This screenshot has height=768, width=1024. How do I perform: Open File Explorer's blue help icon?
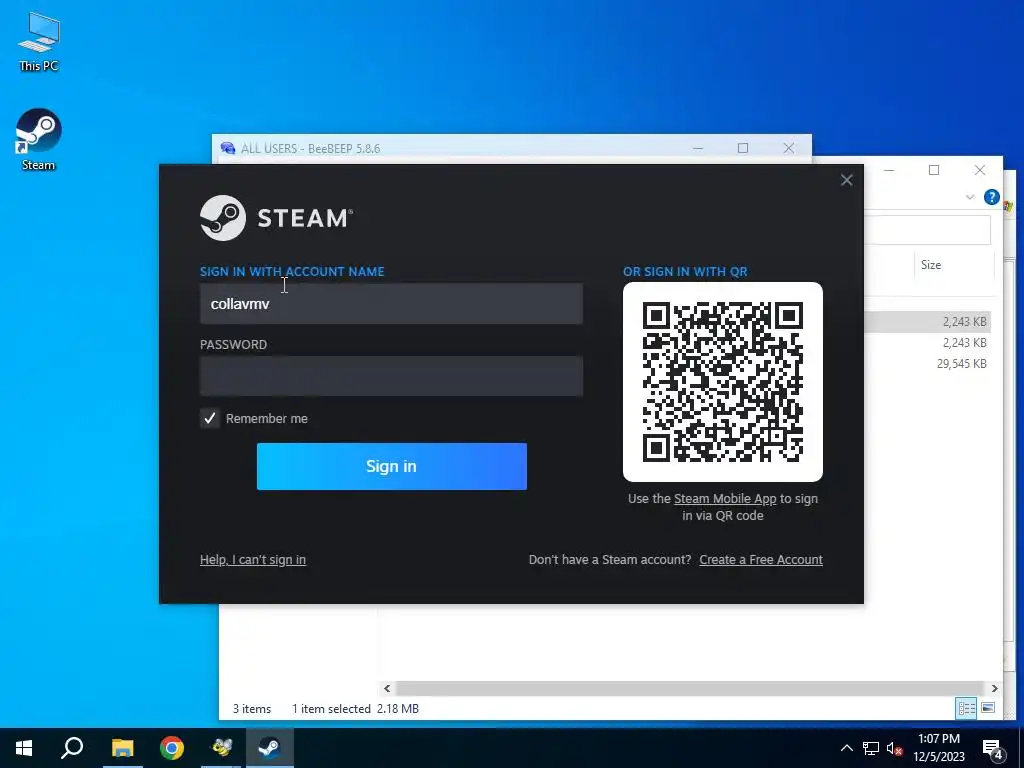pyautogui.click(x=991, y=197)
